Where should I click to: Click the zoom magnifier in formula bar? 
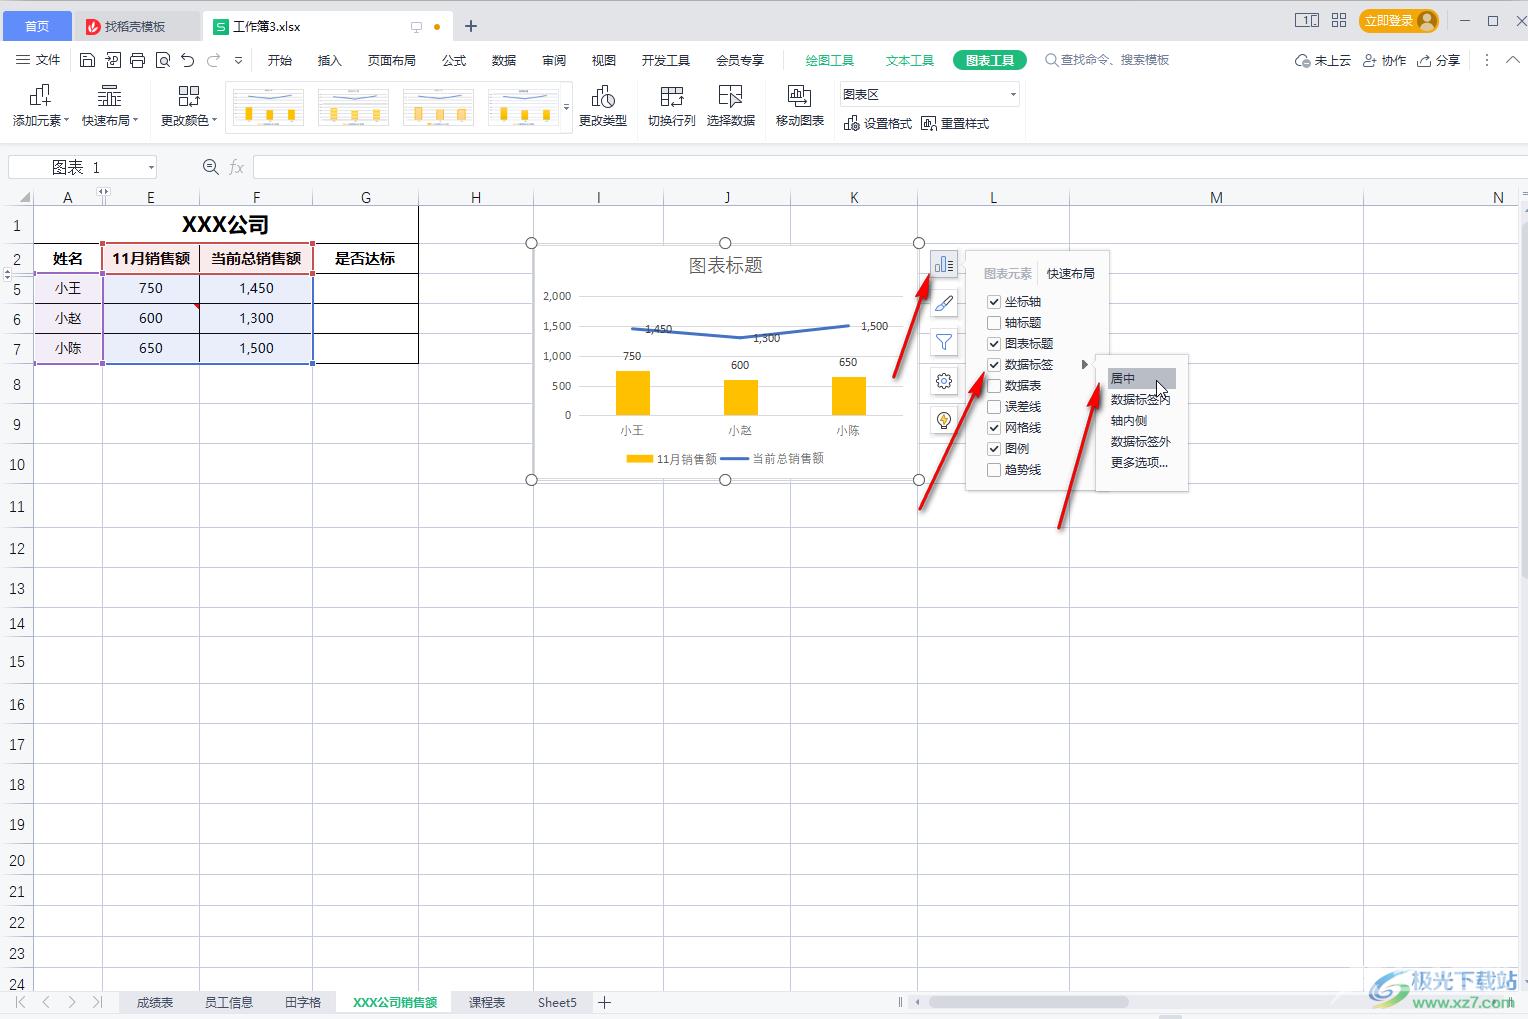coord(210,167)
